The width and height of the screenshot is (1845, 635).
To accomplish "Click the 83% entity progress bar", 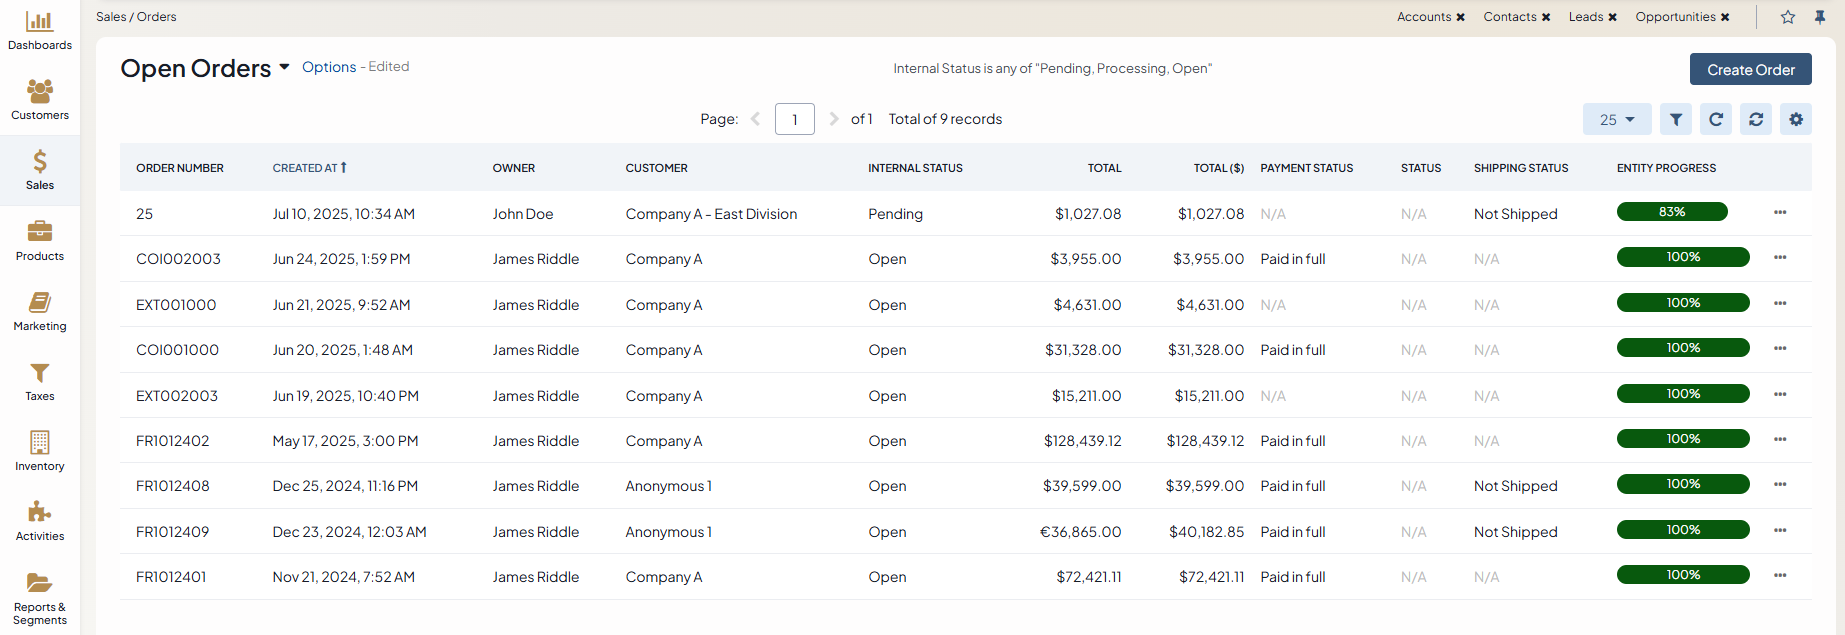I will pyautogui.click(x=1672, y=212).
